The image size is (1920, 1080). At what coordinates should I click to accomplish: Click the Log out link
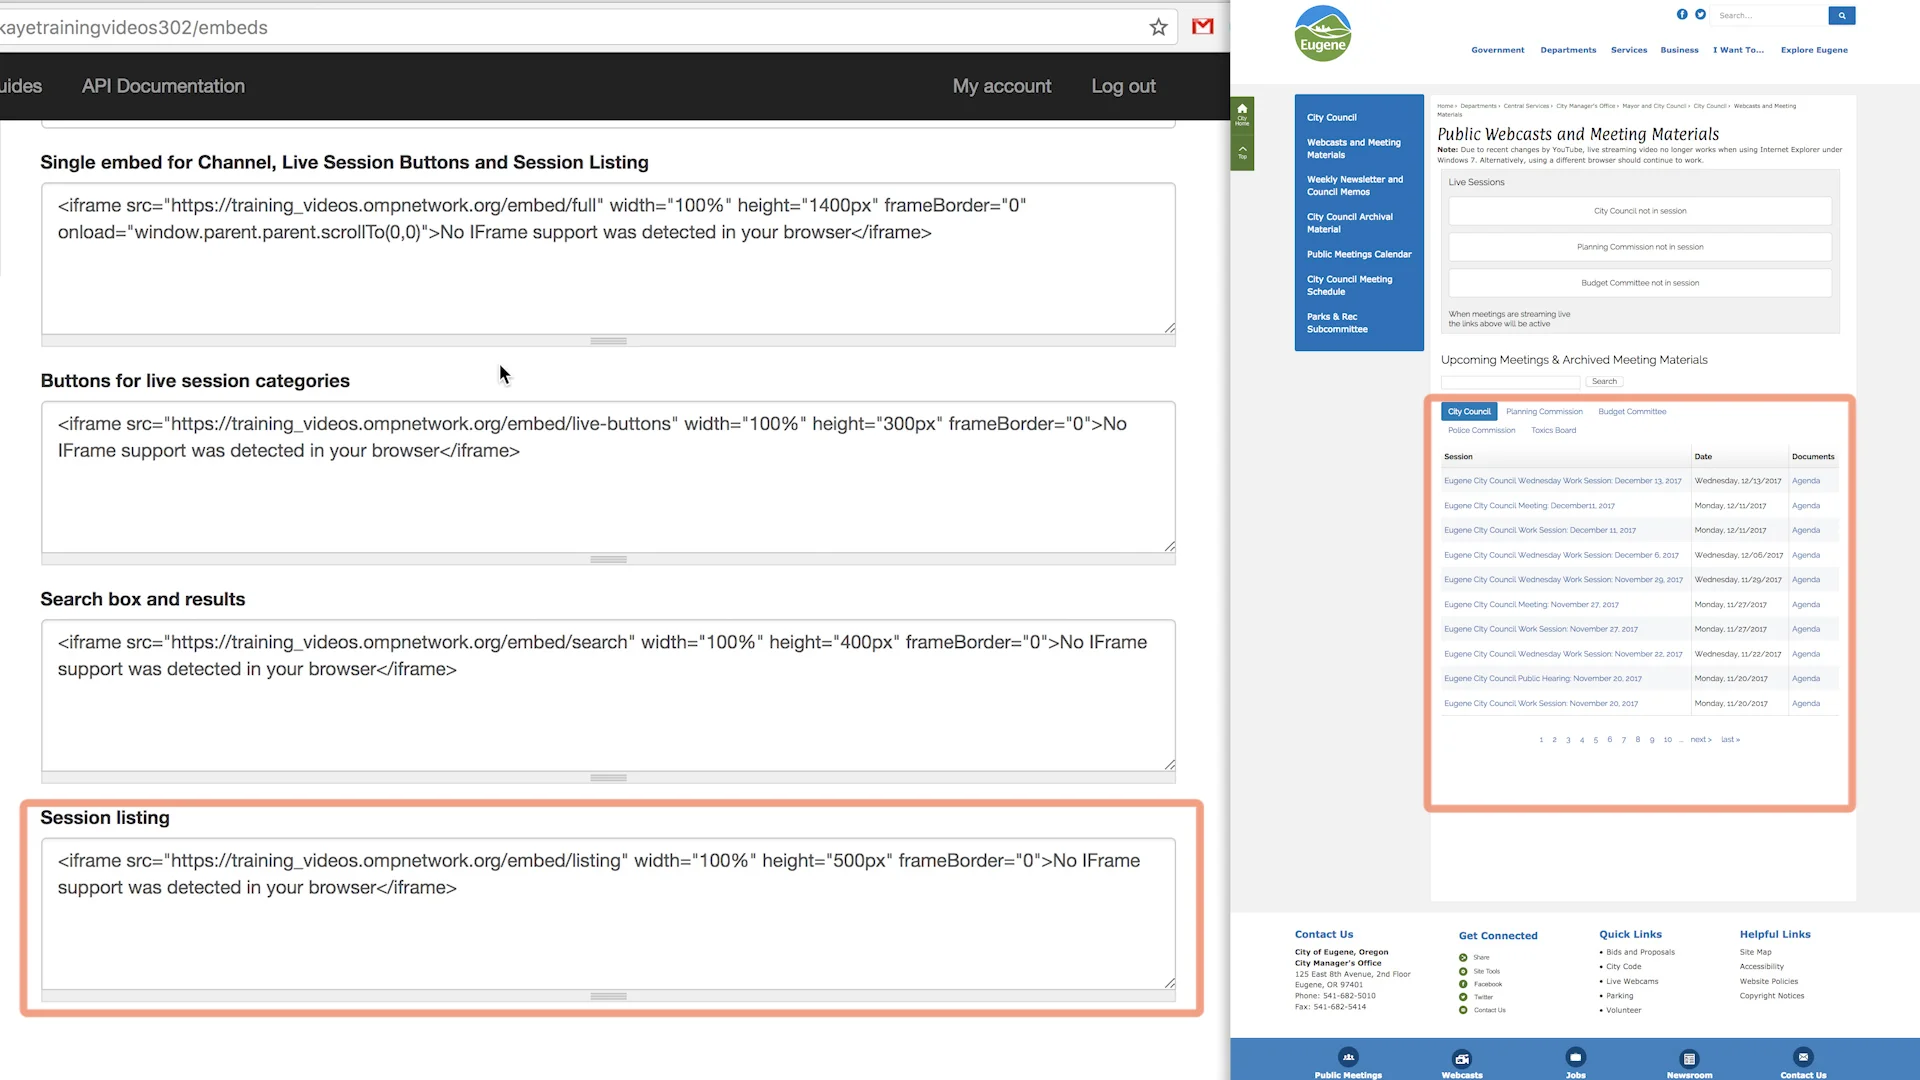[1122, 86]
